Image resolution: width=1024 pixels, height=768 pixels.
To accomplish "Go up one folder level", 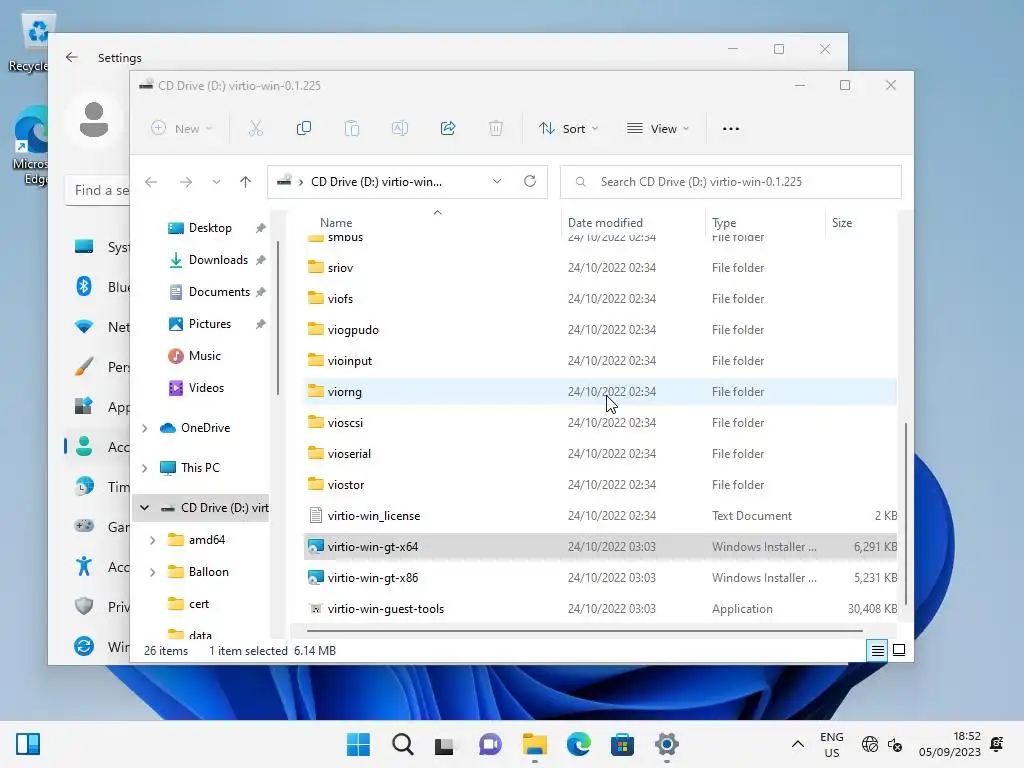I will coord(246,182).
